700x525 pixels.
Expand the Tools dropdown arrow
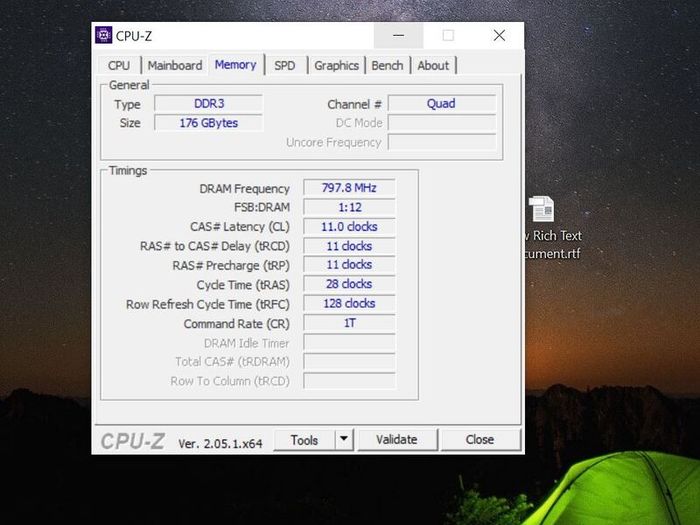[x=344, y=439]
